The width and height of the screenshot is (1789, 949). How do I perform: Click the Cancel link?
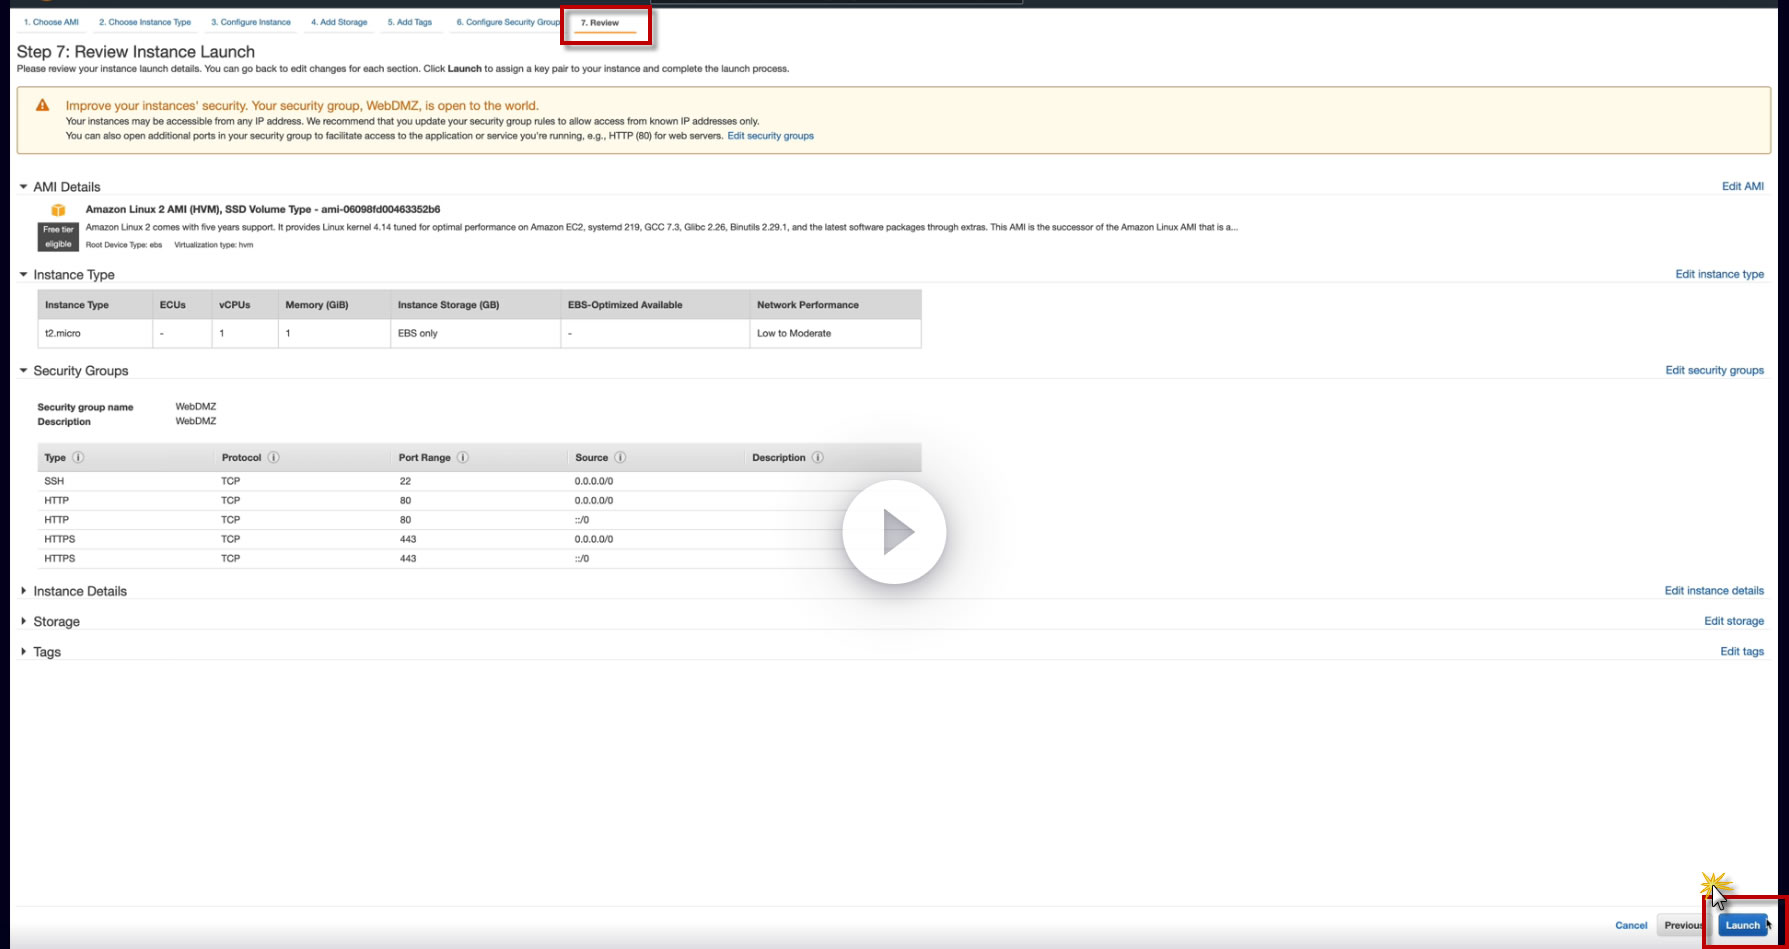tap(1631, 925)
